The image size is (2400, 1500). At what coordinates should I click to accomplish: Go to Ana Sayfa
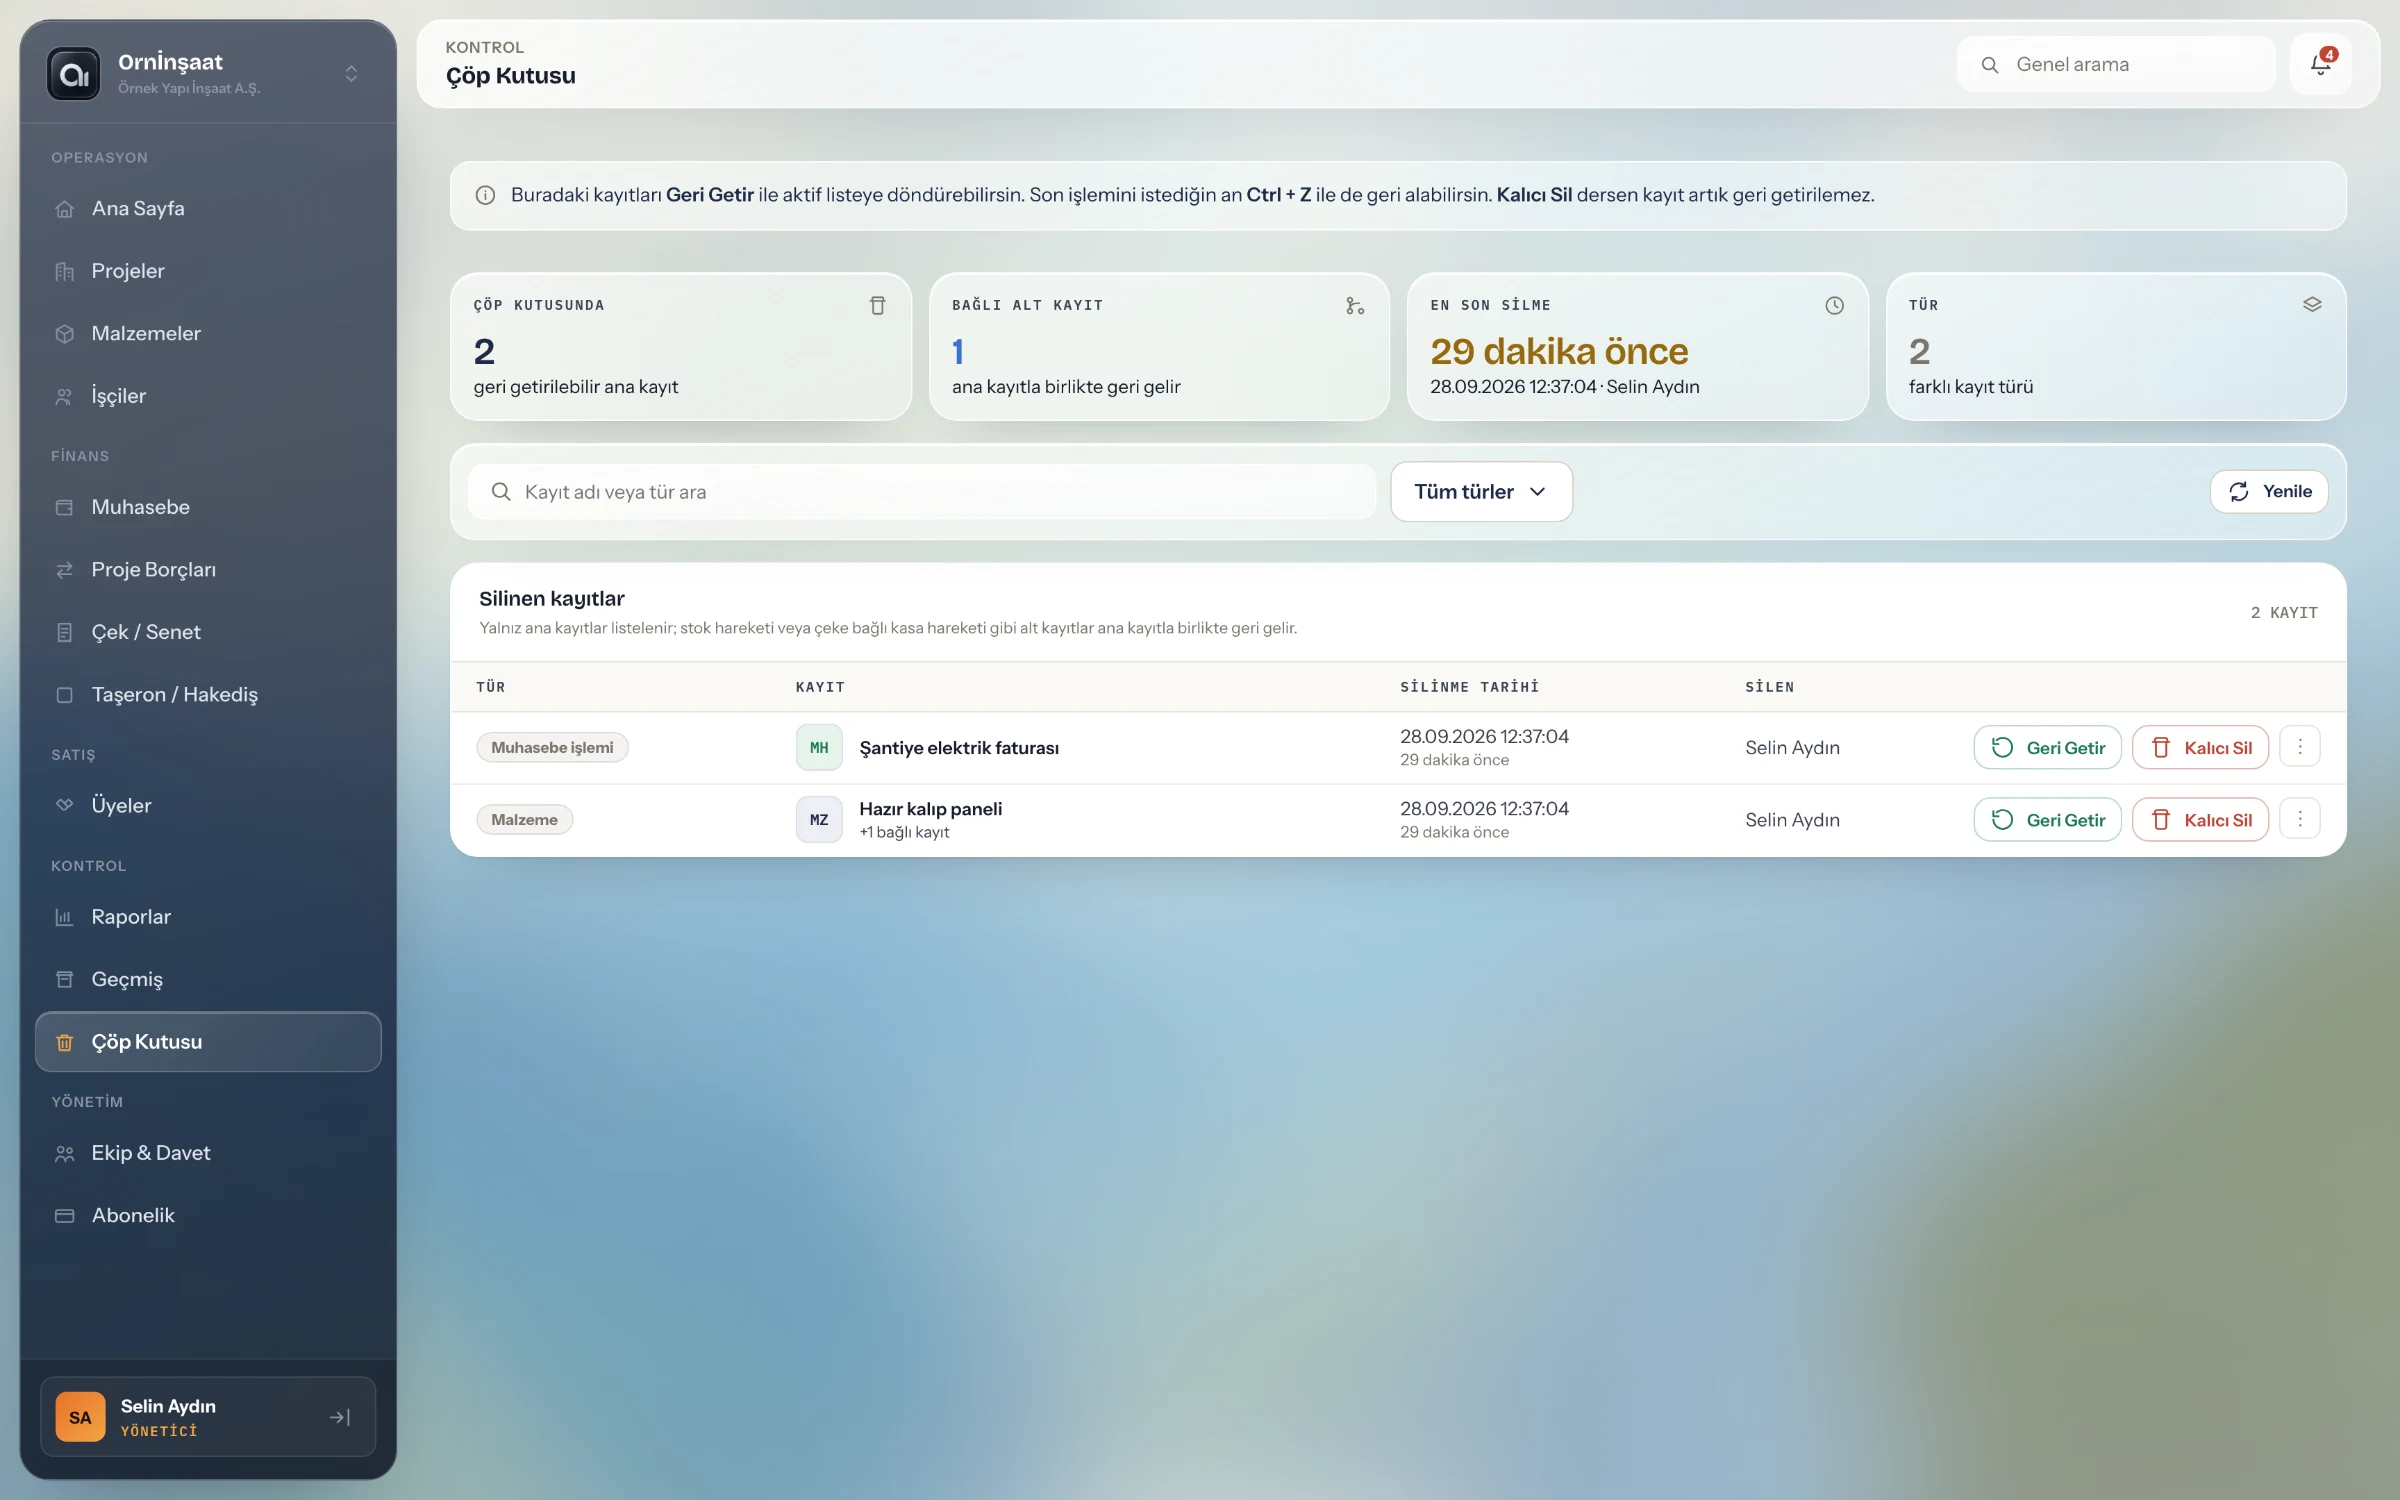point(208,208)
